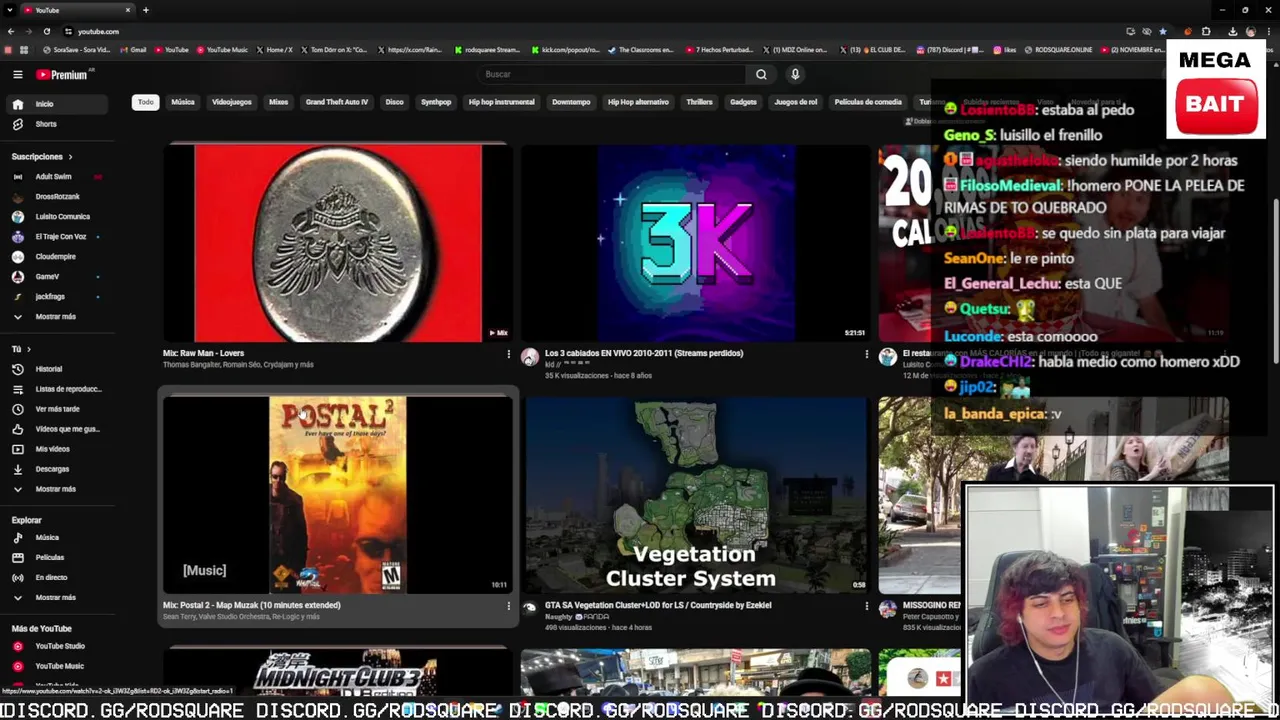Open Descargas in the sidebar
Viewport: 1280px width, 720px height.
coord(58,469)
